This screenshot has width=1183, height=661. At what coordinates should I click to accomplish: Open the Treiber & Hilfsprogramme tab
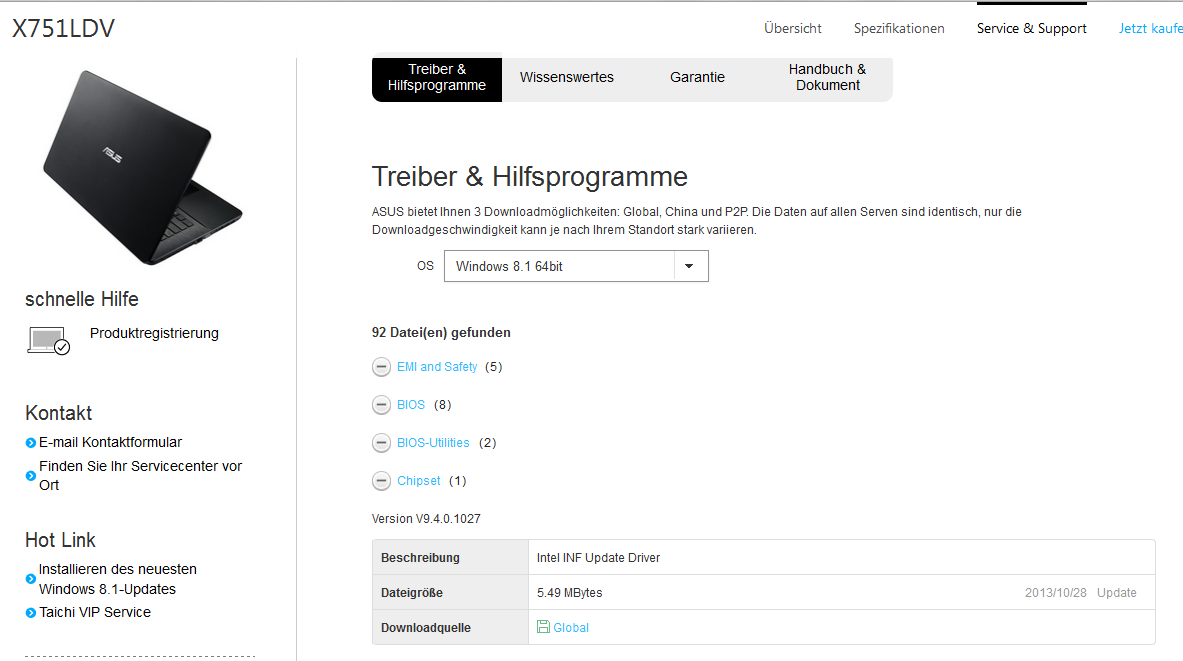coord(437,78)
